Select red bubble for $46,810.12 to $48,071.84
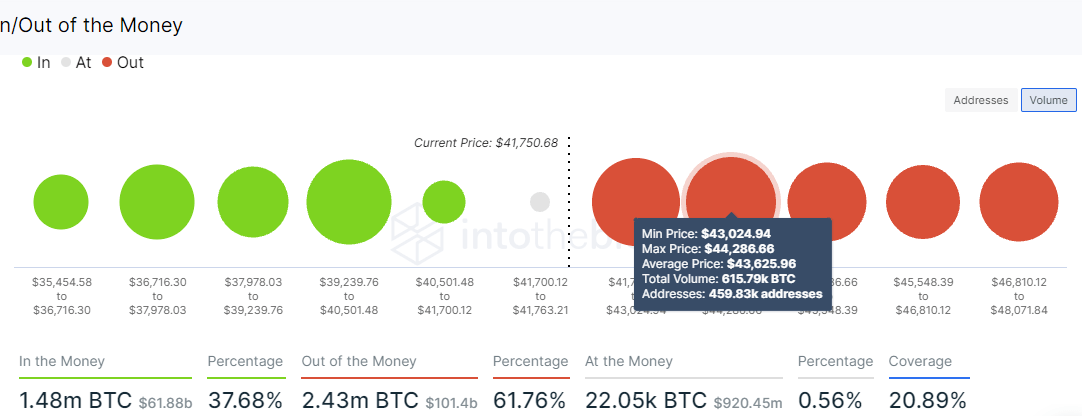The height and width of the screenshot is (416, 1082). point(1019,202)
